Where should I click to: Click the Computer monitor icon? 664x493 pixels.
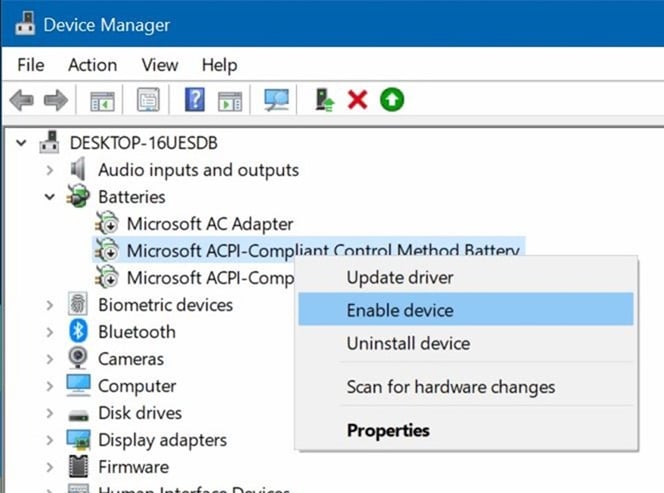pos(78,385)
